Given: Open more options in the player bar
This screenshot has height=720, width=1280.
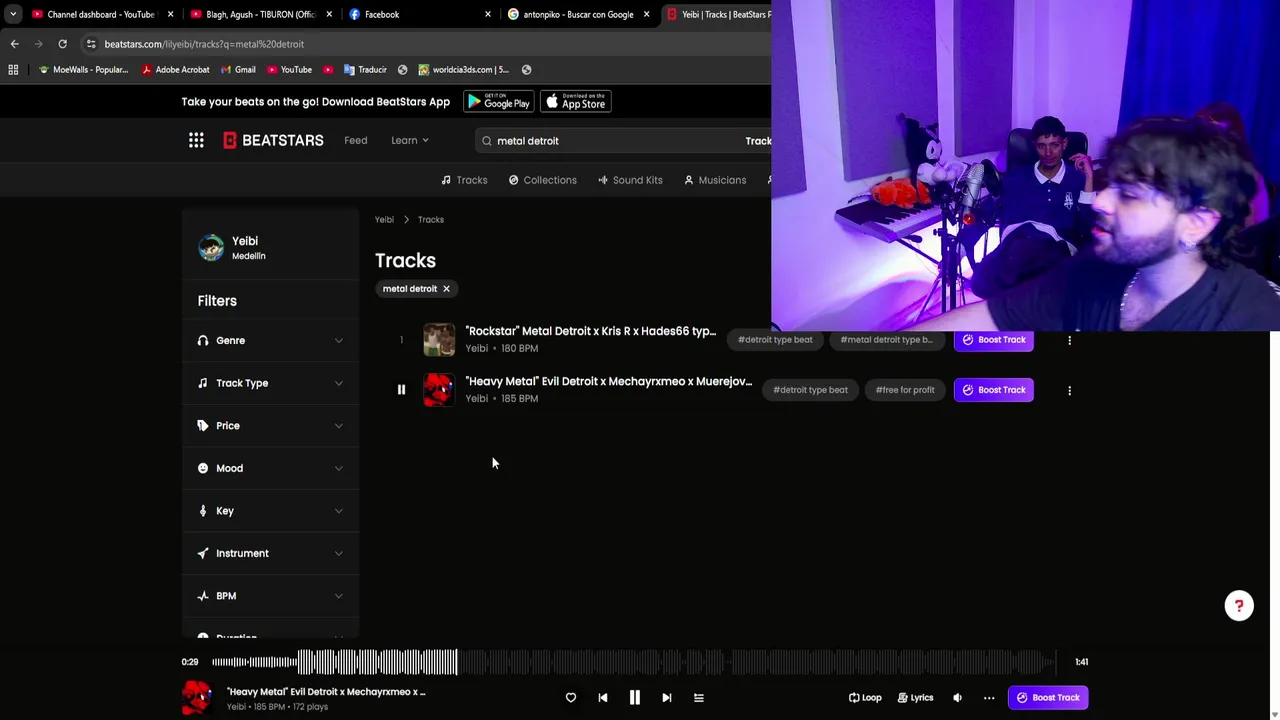Looking at the screenshot, I should (989, 698).
